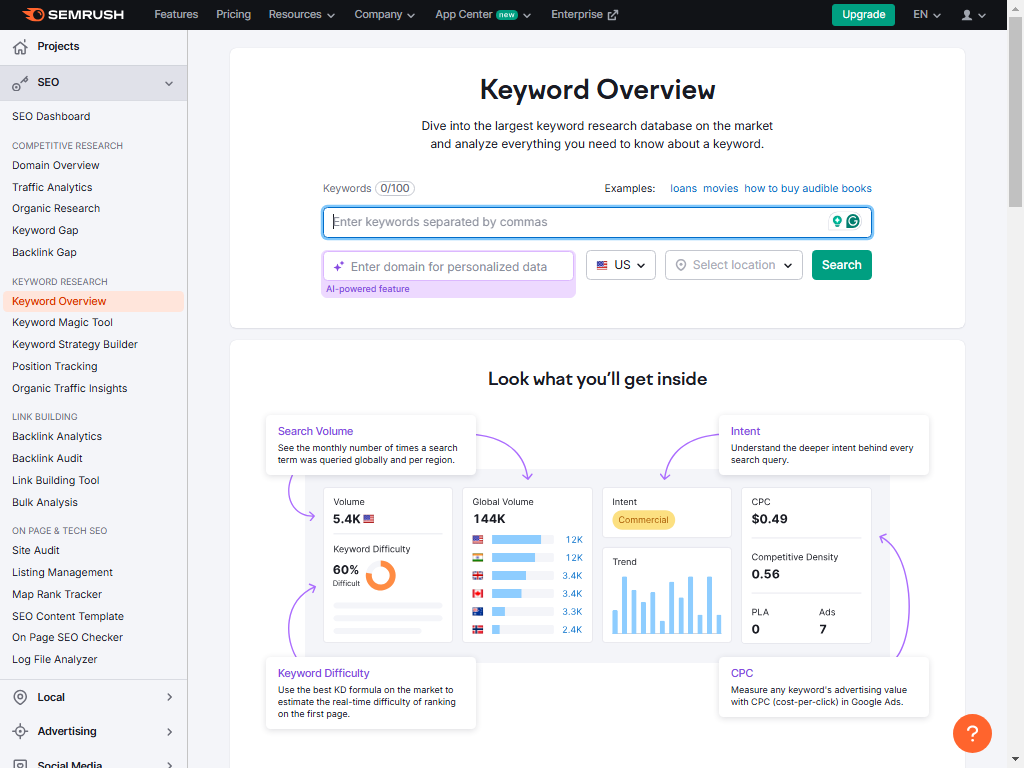Click the Social Media sidebar icon

(x=20, y=763)
